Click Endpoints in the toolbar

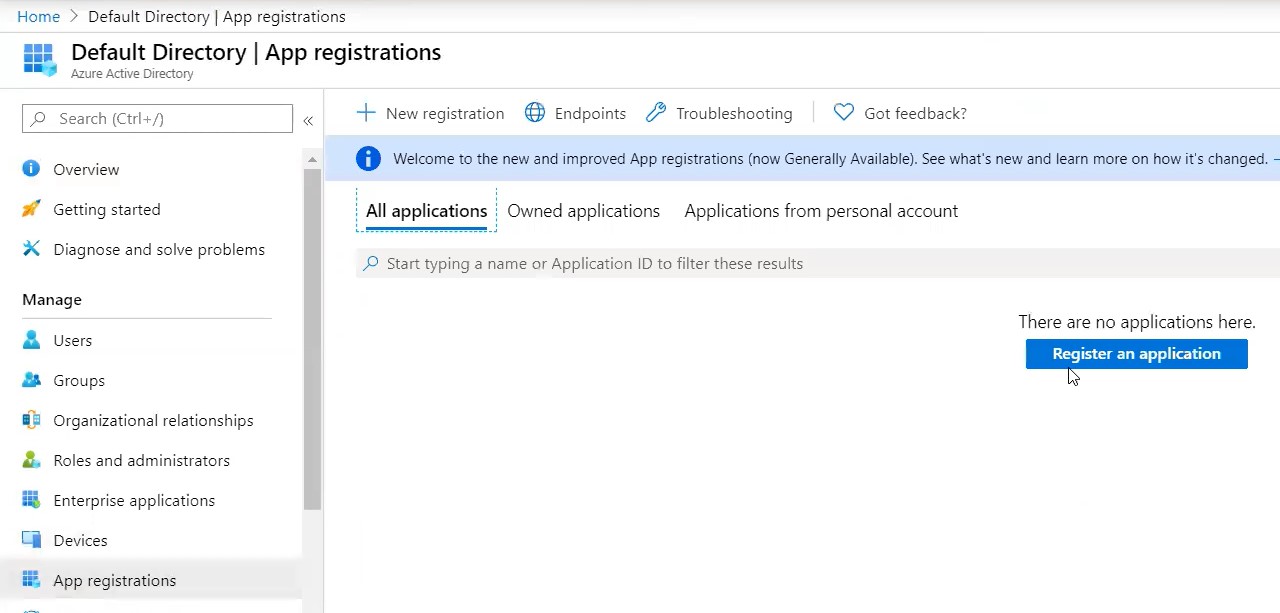576,113
